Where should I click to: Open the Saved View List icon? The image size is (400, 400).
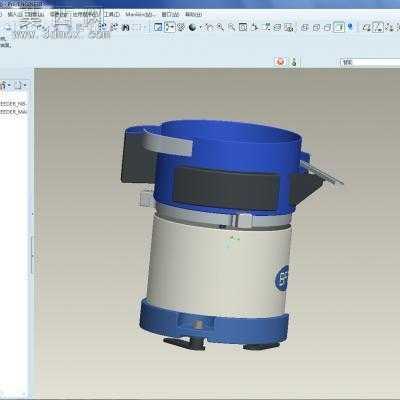point(266,27)
